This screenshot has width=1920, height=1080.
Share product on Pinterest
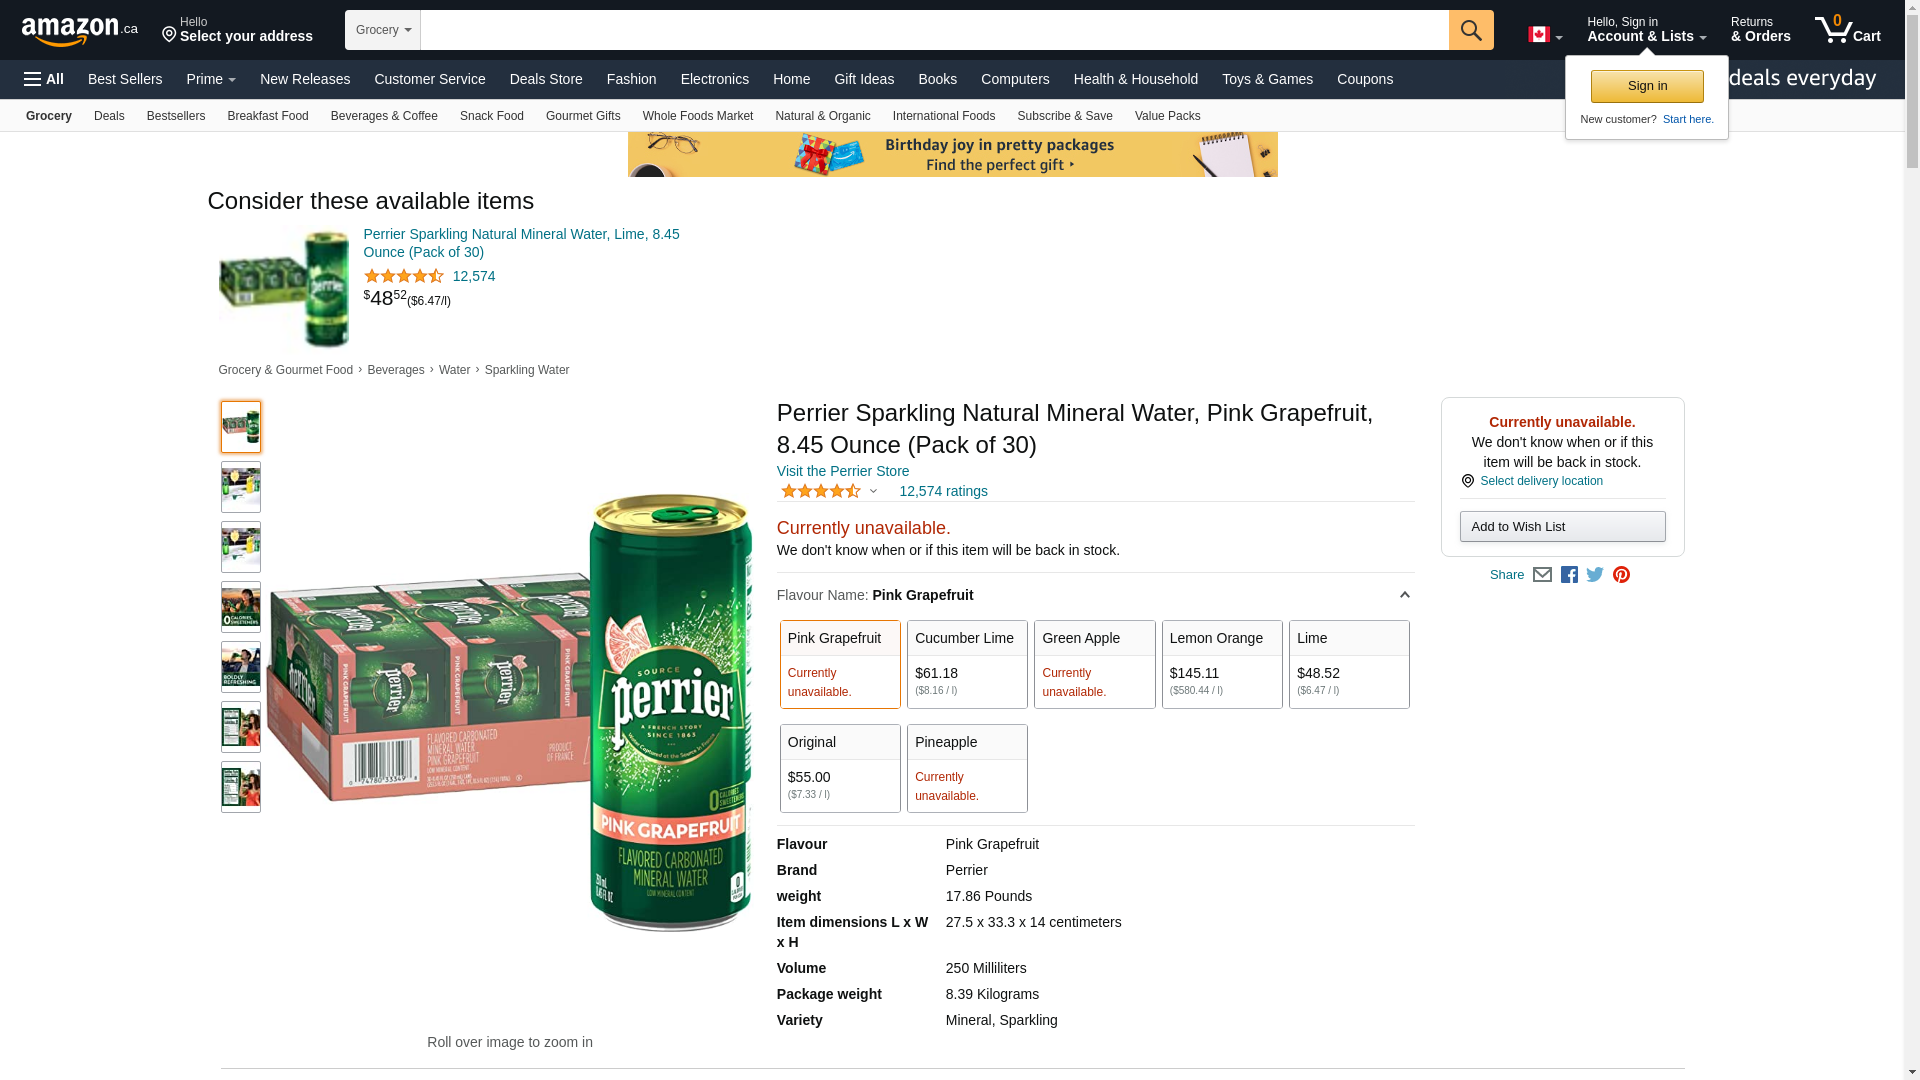coord(1621,575)
